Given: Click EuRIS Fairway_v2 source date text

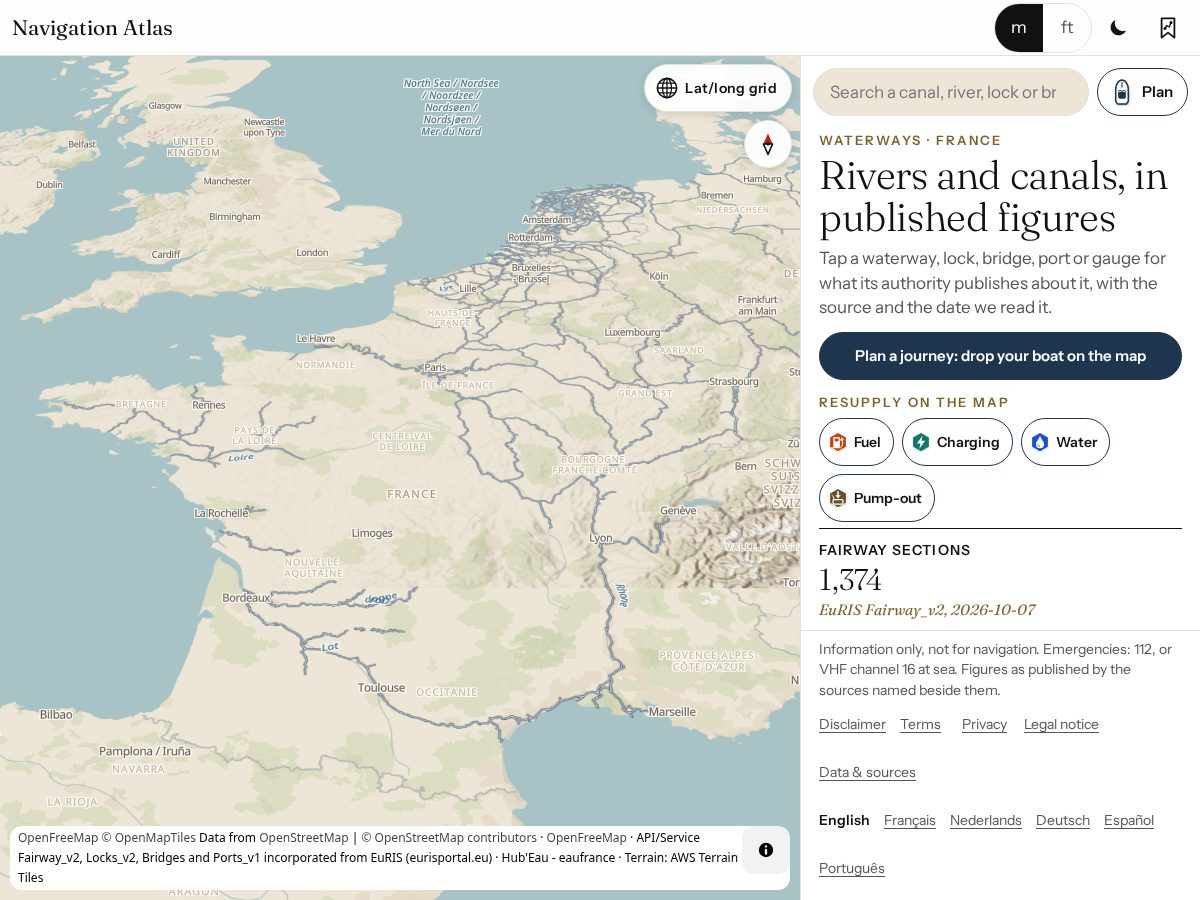Looking at the screenshot, I should pos(927,610).
